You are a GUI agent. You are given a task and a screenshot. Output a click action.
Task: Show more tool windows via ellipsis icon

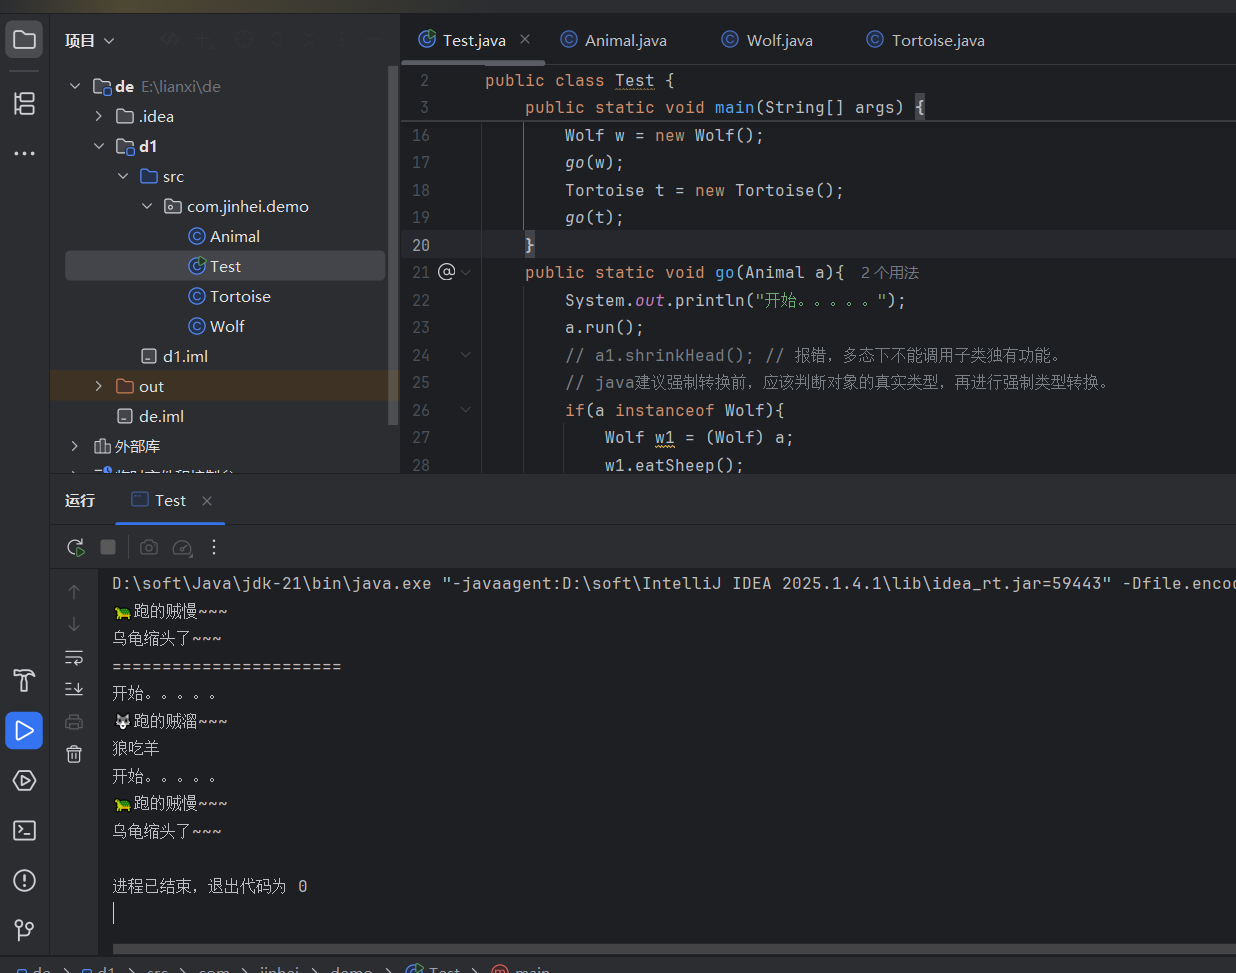coord(25,153)
